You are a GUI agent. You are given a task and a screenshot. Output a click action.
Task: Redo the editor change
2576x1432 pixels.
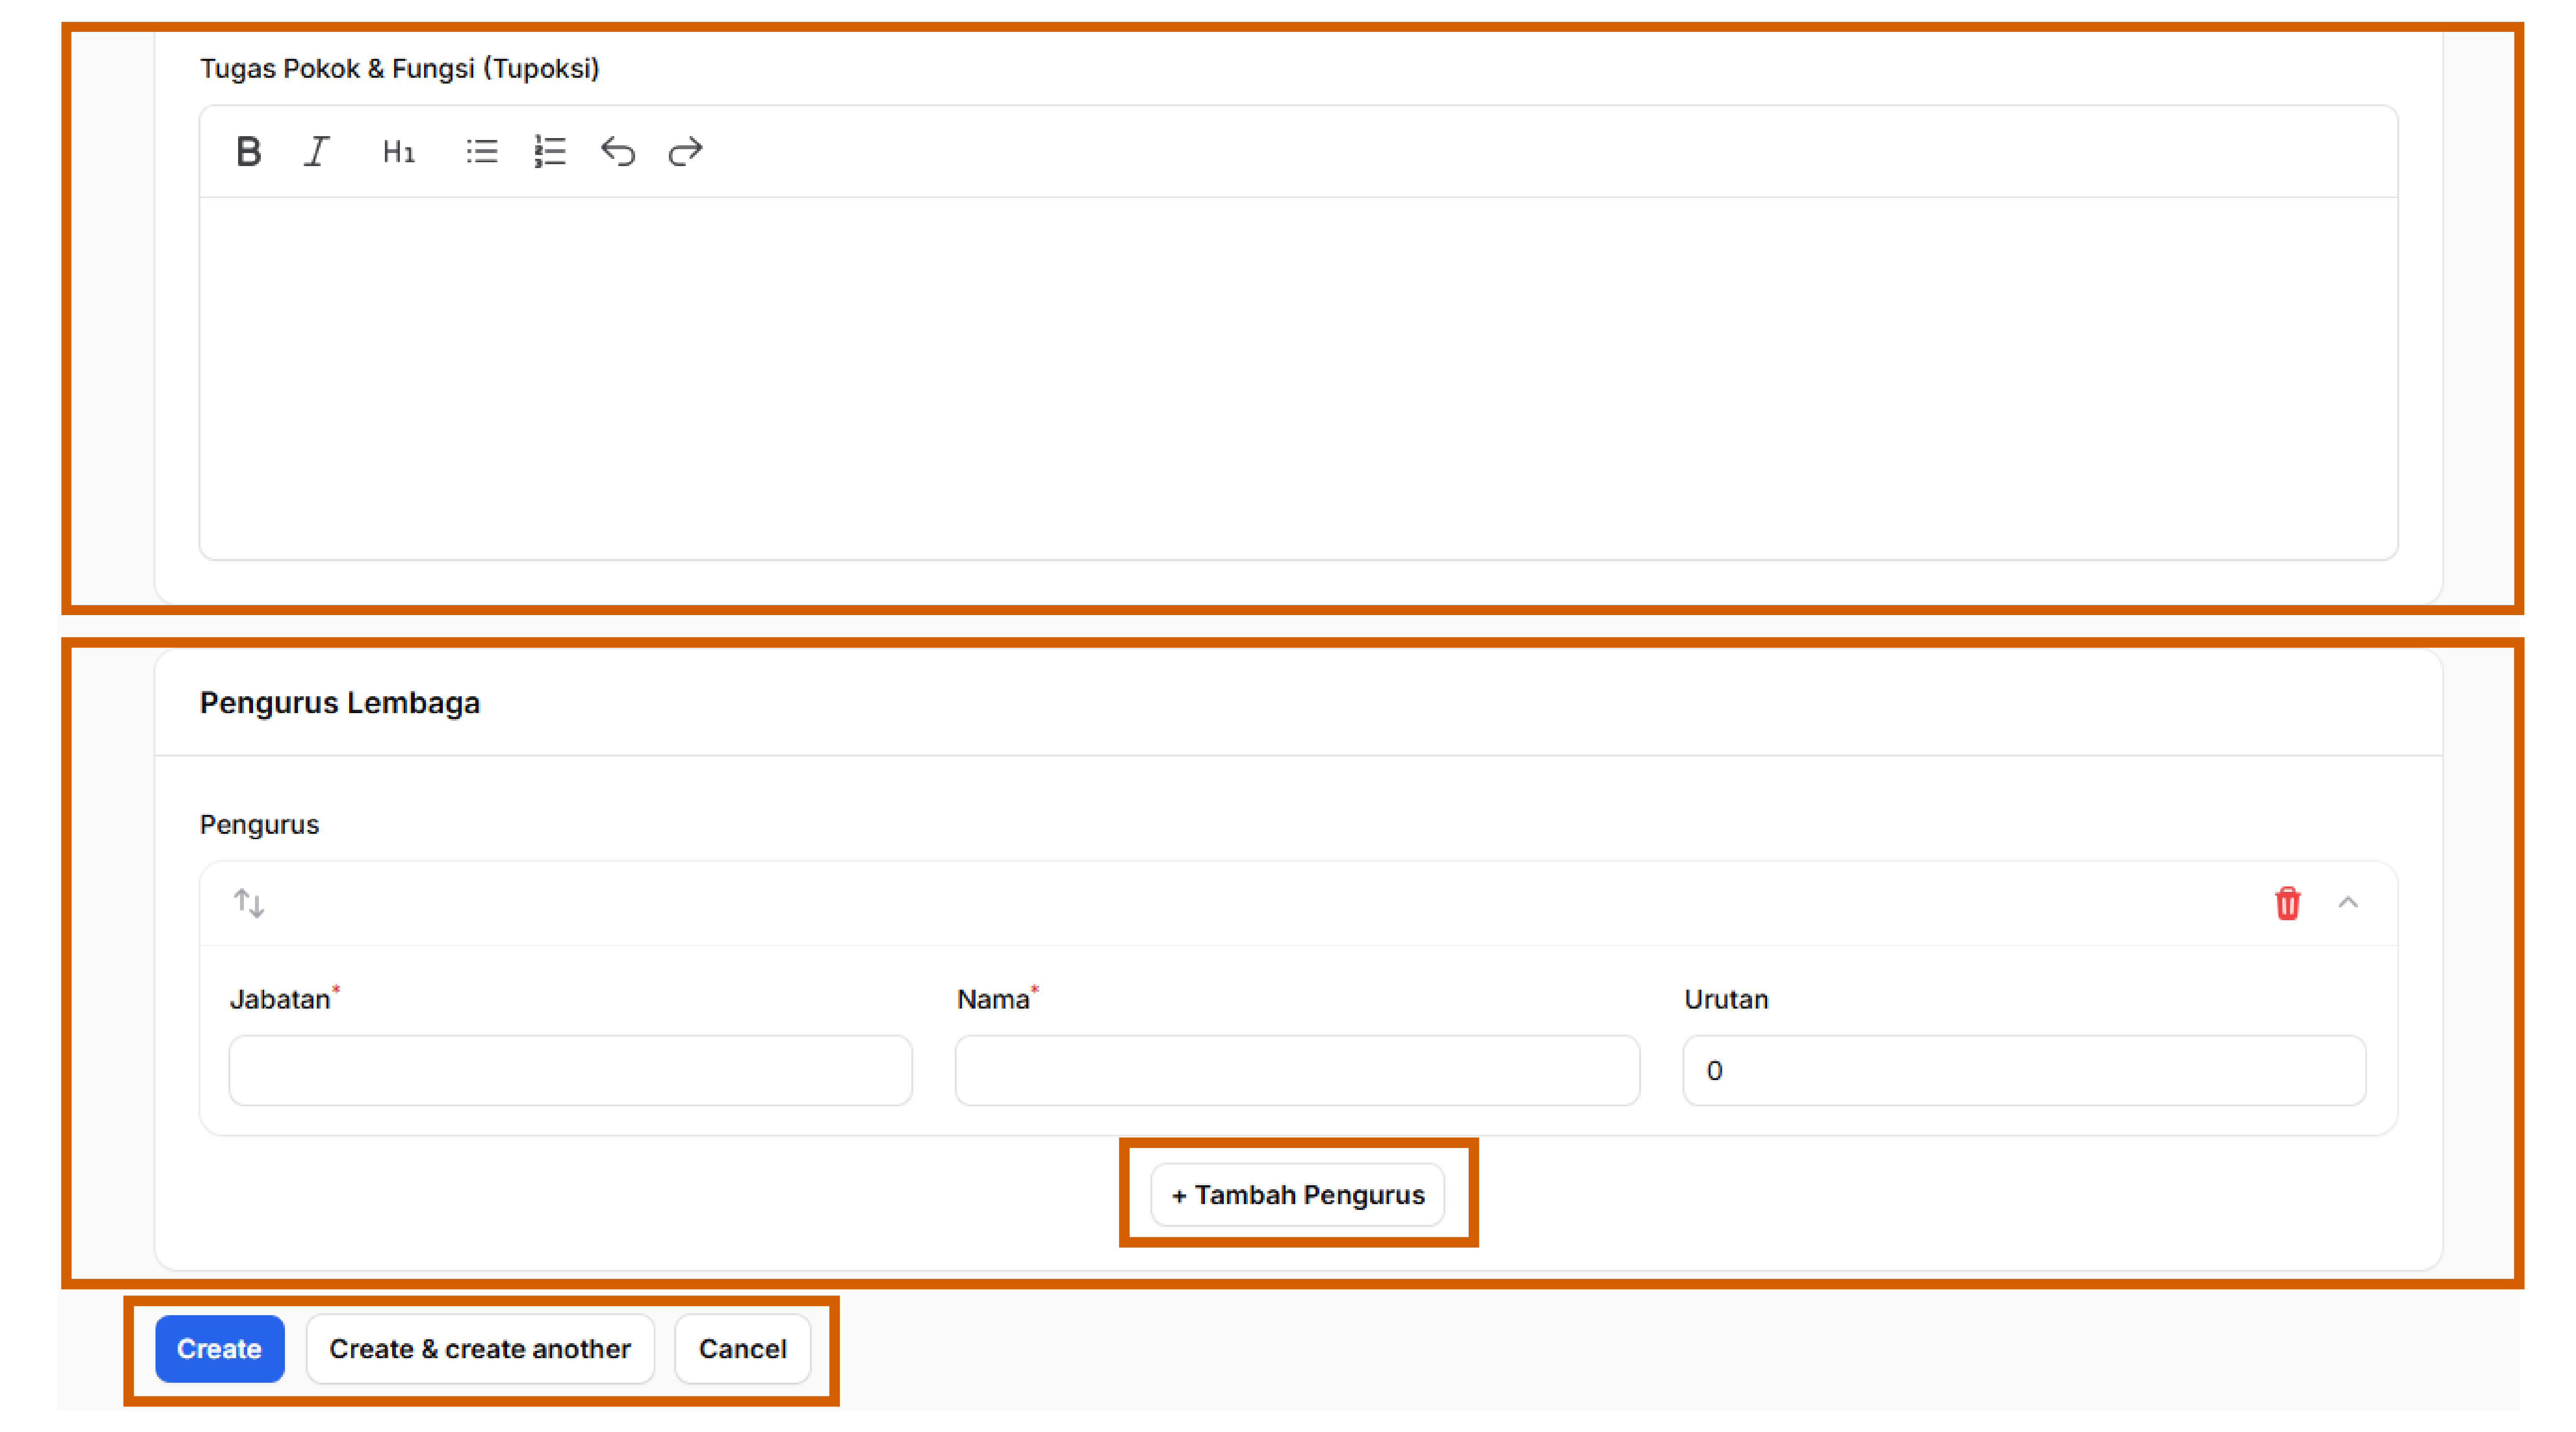(x=686, y=152)
